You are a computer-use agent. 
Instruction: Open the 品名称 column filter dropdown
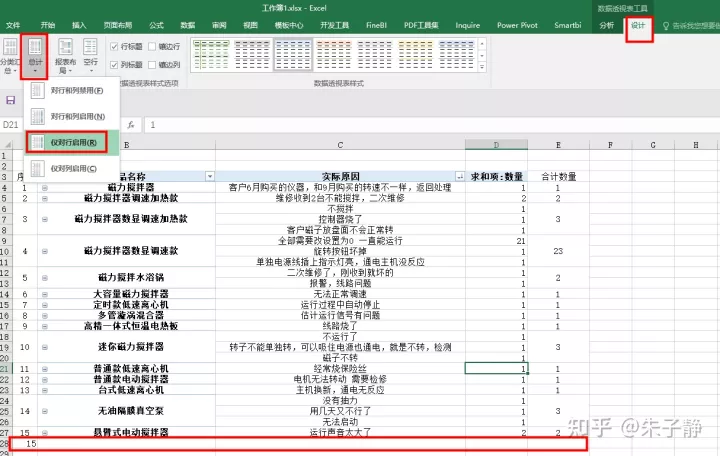(210, 176)
